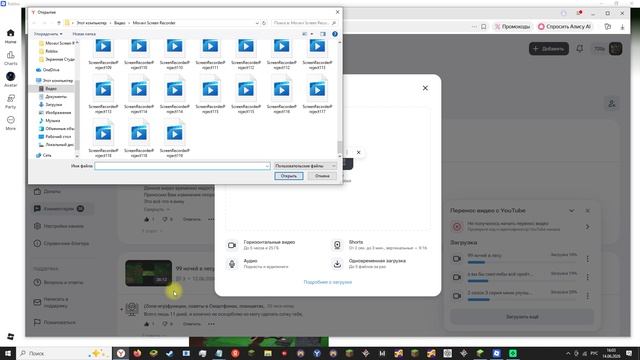
Task: Open the notifications bell
Action: coord(580,49)
